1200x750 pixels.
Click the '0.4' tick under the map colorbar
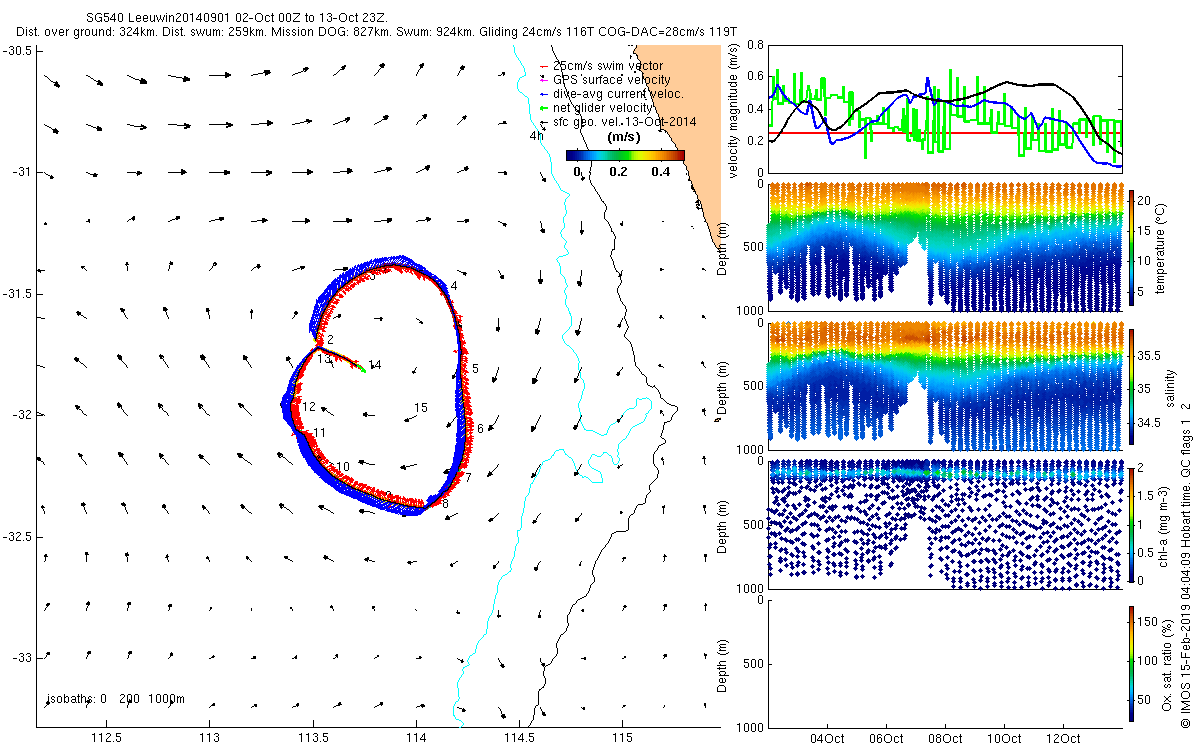click(x=660, y=172)
